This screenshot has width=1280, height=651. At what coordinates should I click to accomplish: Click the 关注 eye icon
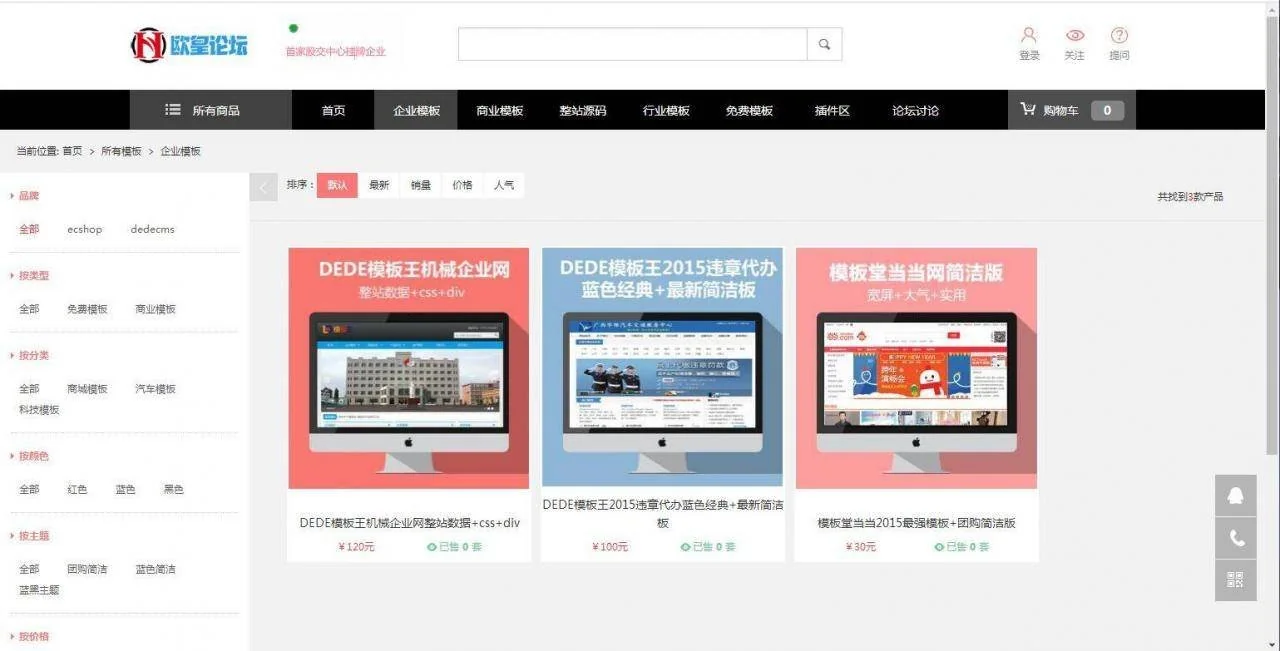click(x=1074, y=36)
